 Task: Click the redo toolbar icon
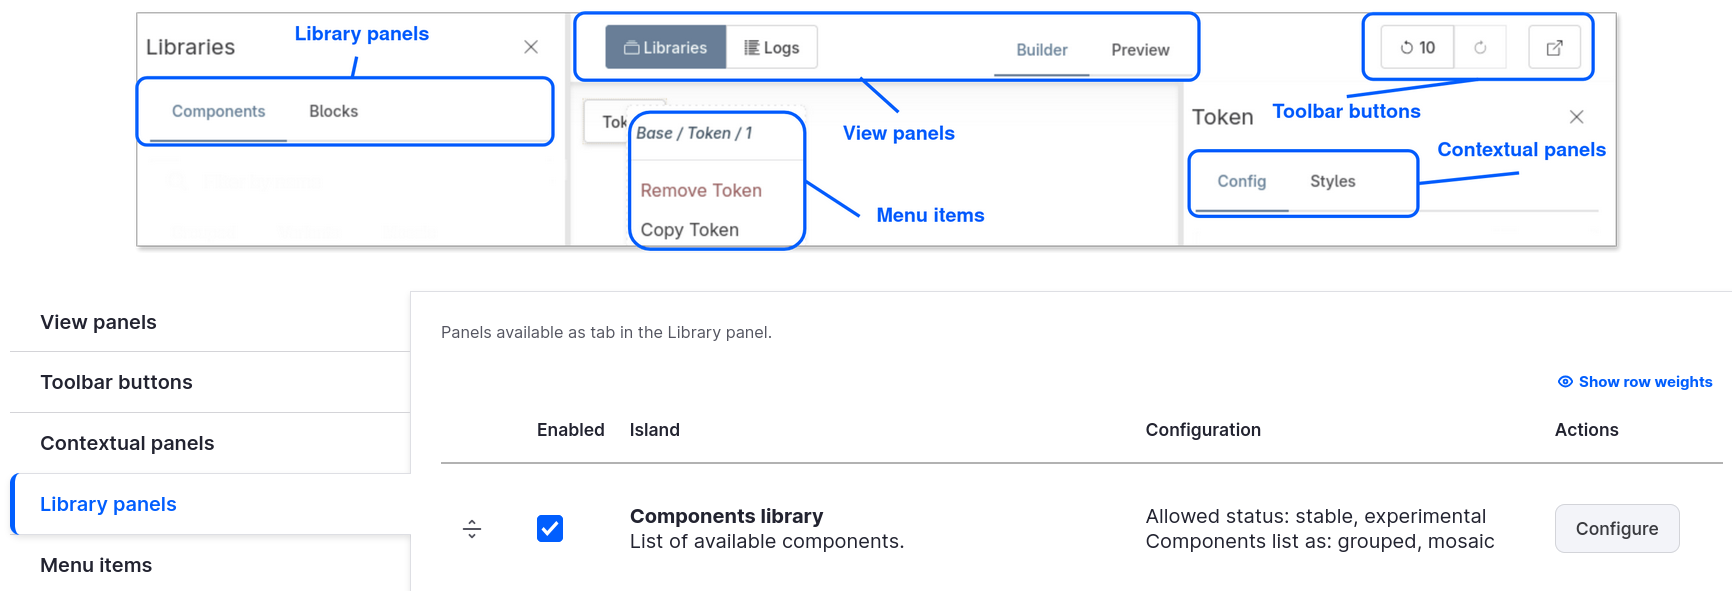(1479, 46)
